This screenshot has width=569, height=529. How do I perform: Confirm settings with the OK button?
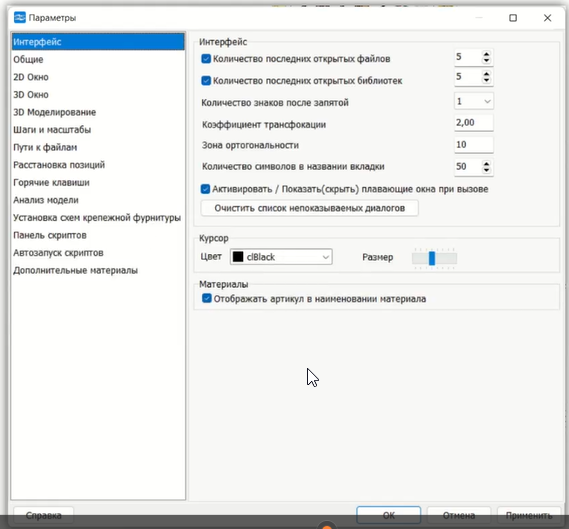click(389, 515)
